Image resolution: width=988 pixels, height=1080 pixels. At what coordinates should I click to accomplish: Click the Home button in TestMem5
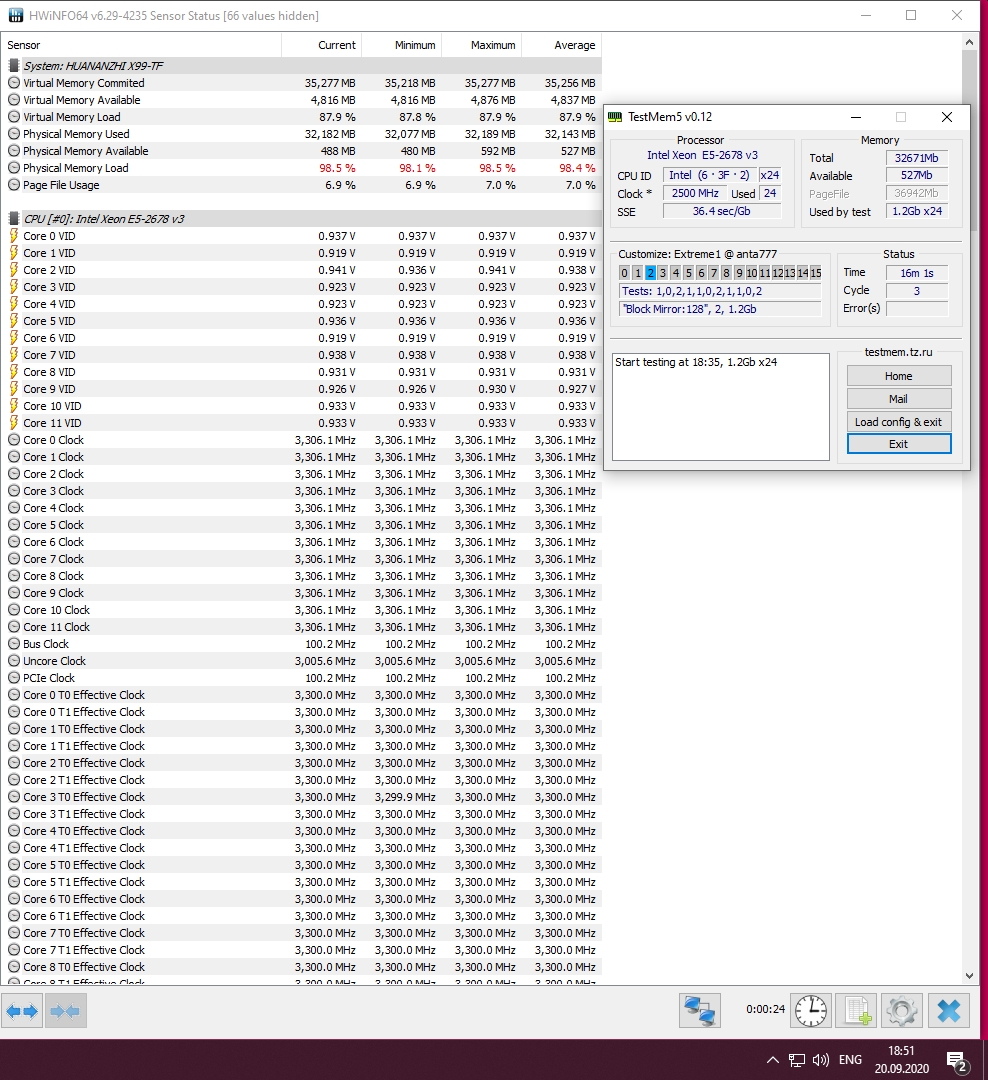pyautogui.click(x=898, y=376)
